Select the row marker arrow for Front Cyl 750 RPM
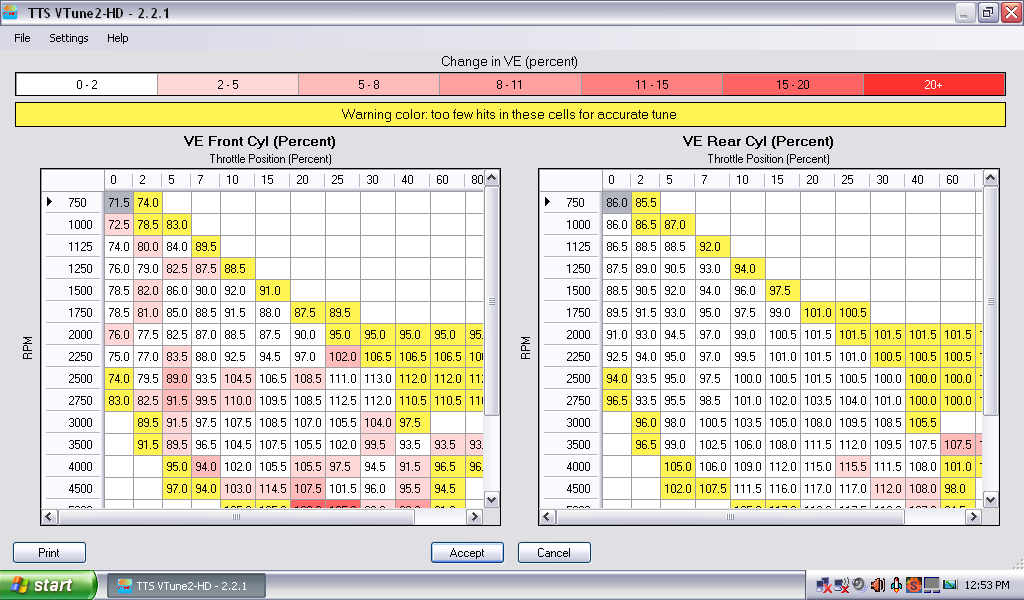Viewport: 1024px width, 600px height. click(x=50, y=202)
